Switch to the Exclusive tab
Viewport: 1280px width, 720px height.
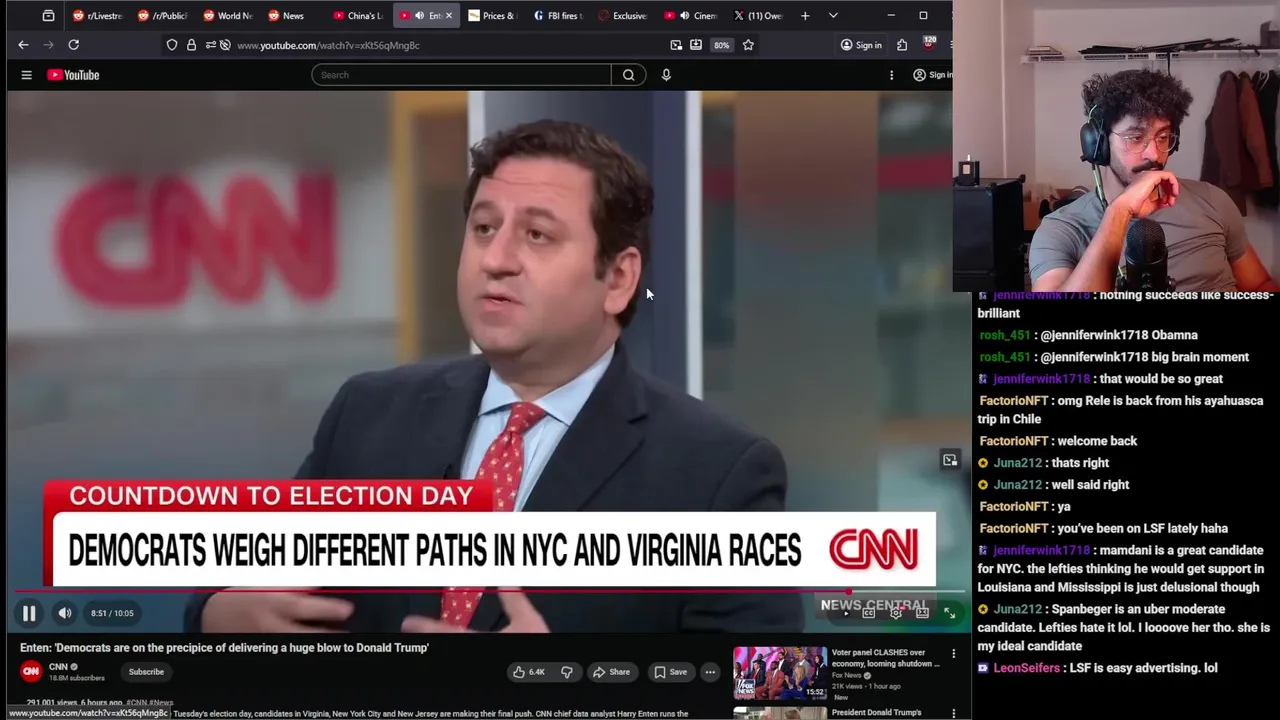(624, 16)
